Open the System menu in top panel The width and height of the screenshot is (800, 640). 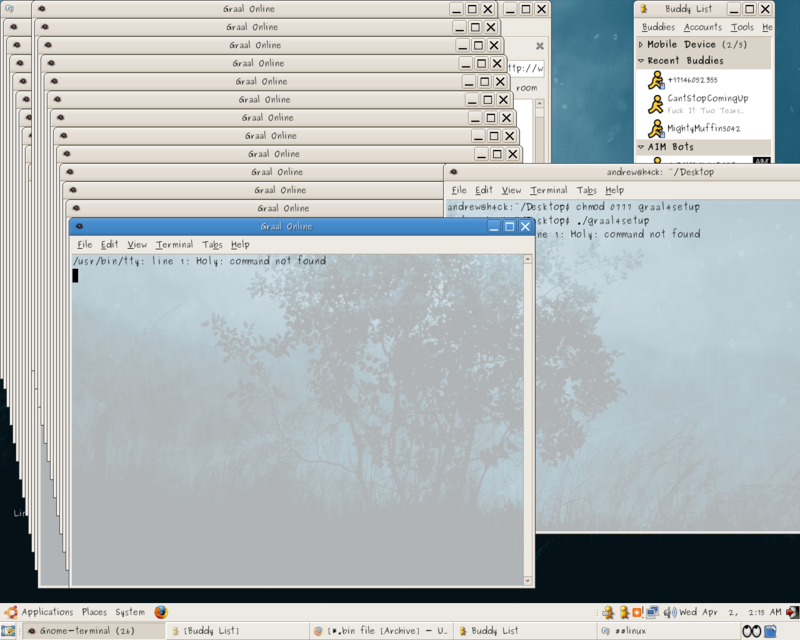coord(130,611)
